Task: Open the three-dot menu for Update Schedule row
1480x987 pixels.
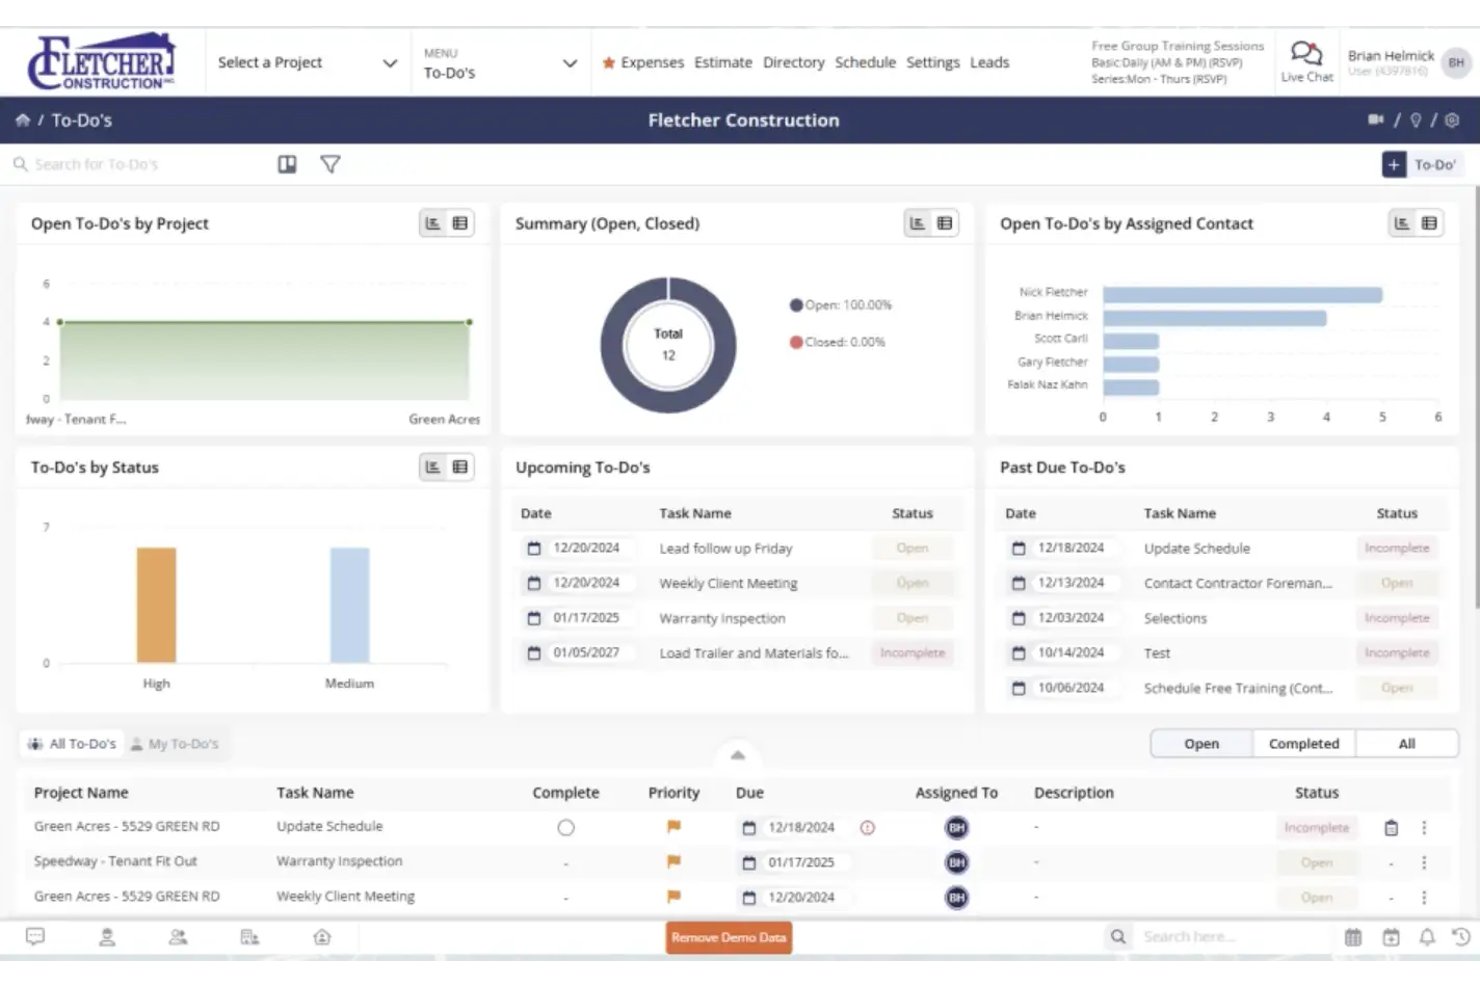Action: click(1424, 828)
